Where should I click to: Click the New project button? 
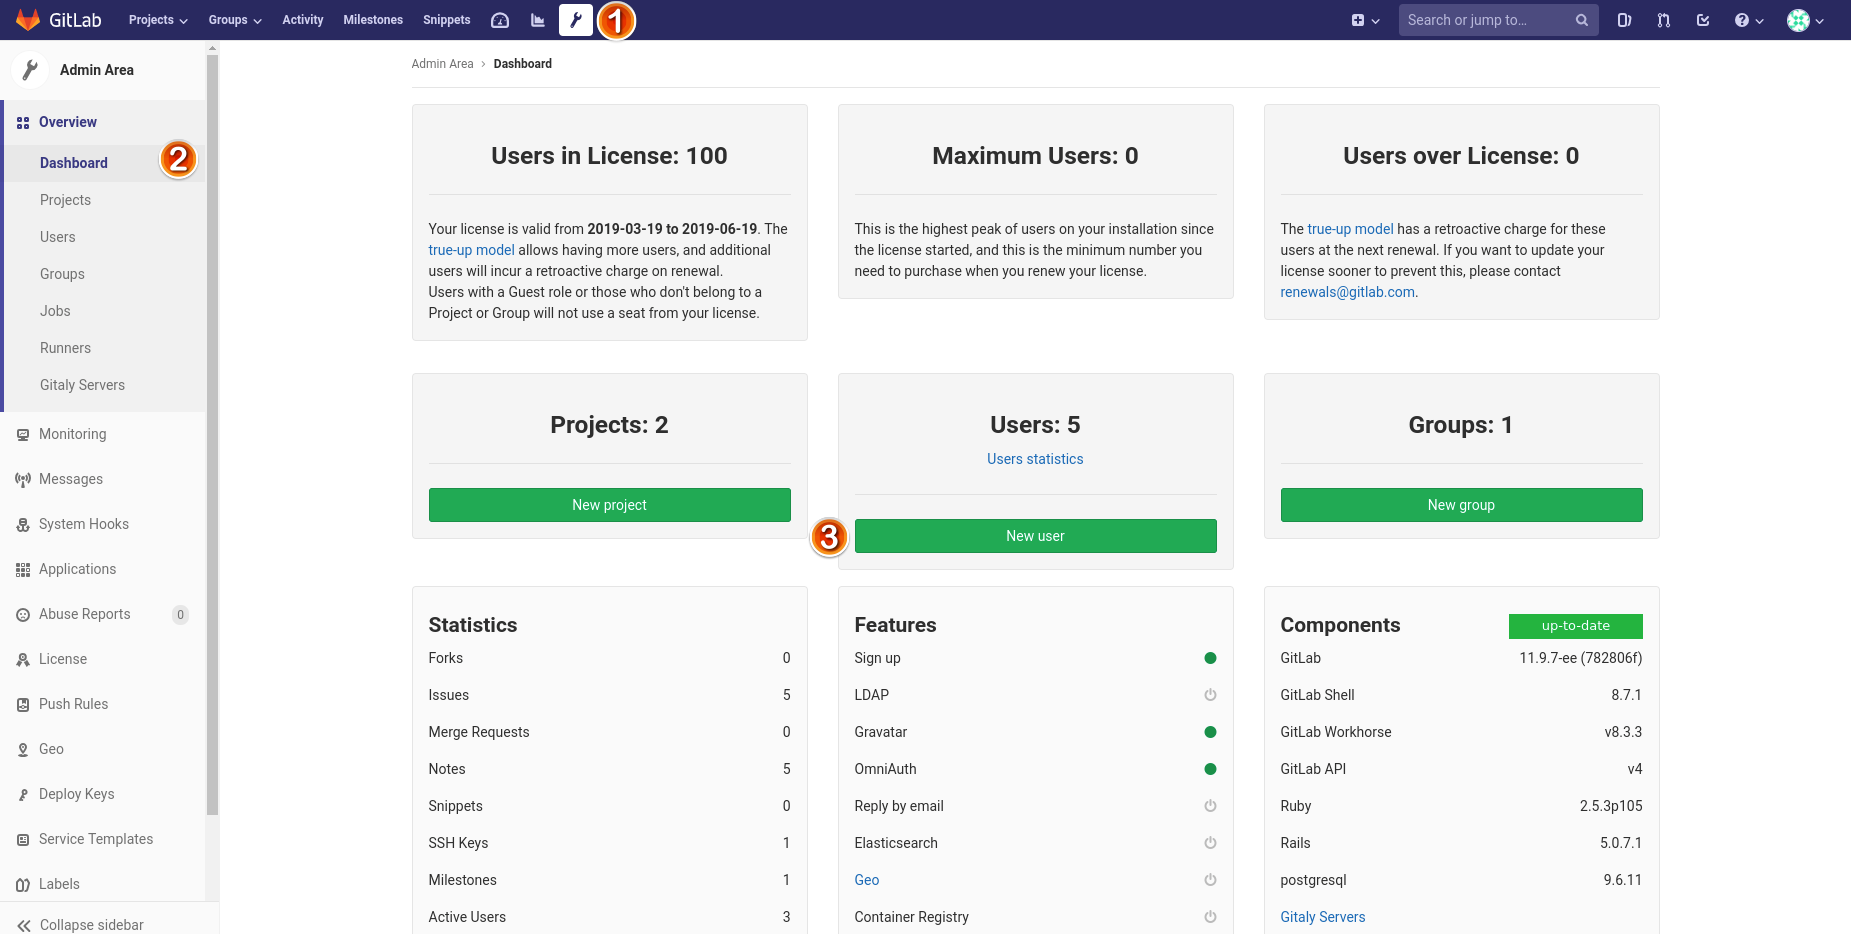coord(609,505)
